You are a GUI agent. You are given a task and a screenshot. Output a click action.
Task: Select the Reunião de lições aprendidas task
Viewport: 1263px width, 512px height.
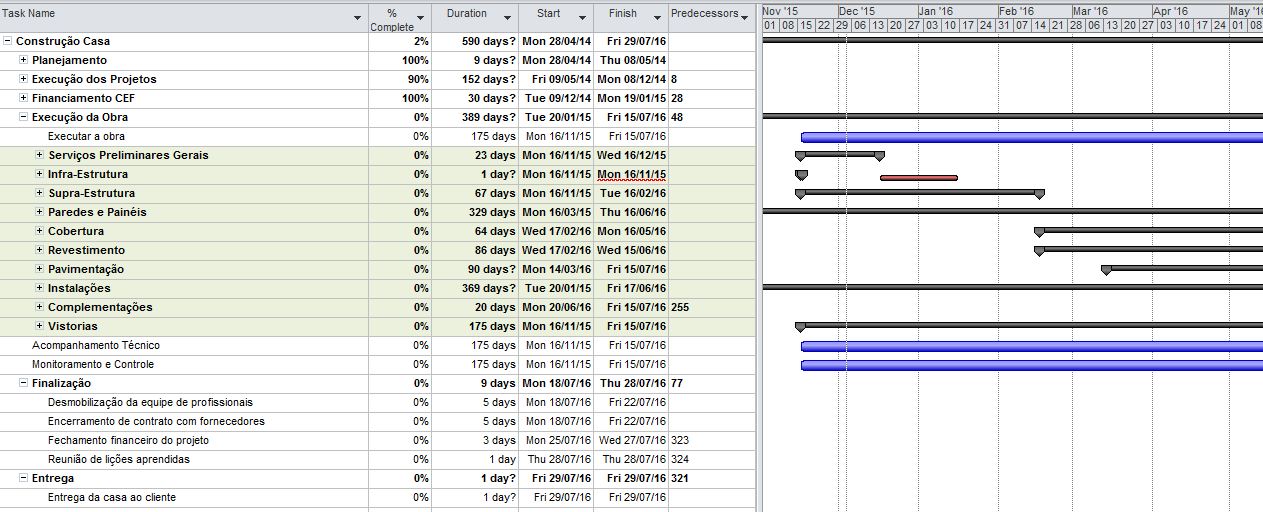118,460
